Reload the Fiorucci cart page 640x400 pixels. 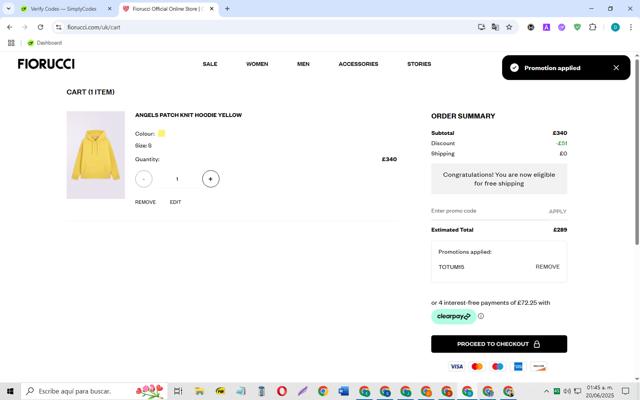[40, 27]
